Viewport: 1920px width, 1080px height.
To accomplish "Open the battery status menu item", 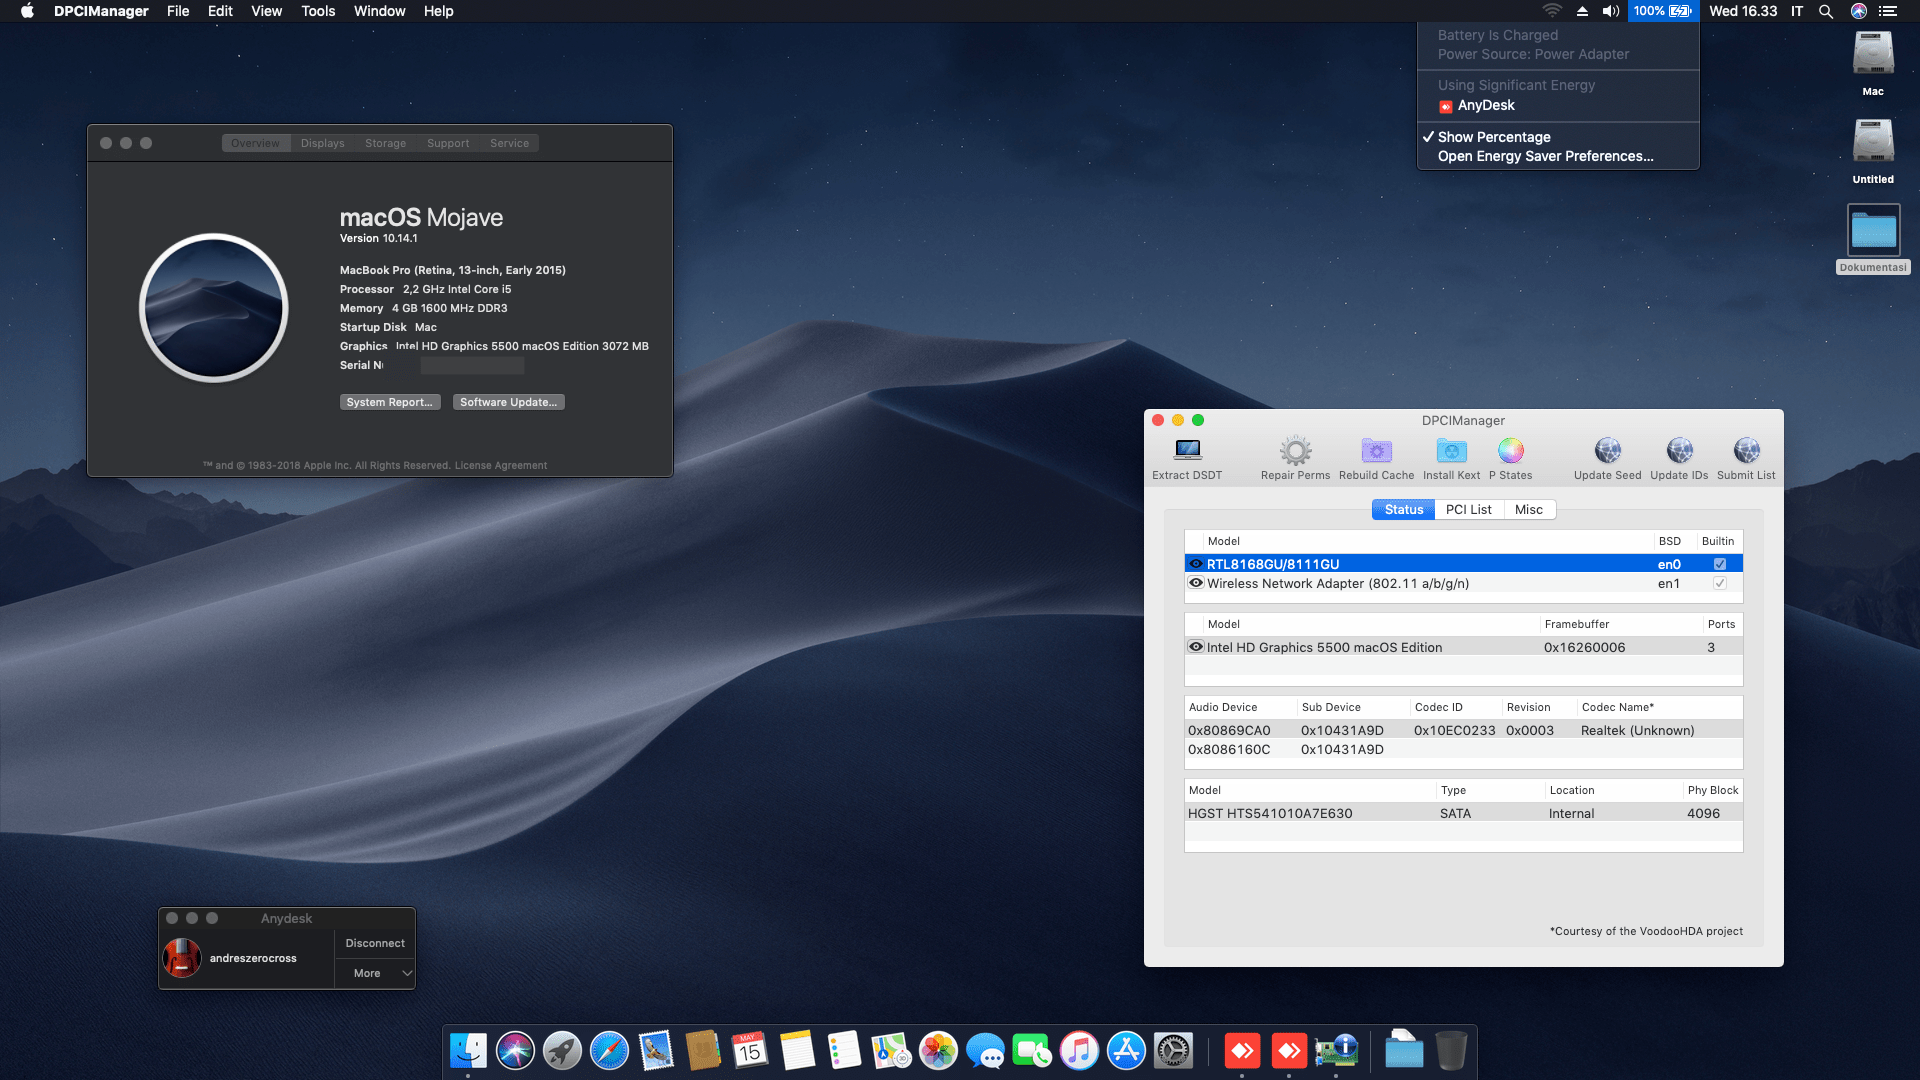I will click(x=1662, y=11).
